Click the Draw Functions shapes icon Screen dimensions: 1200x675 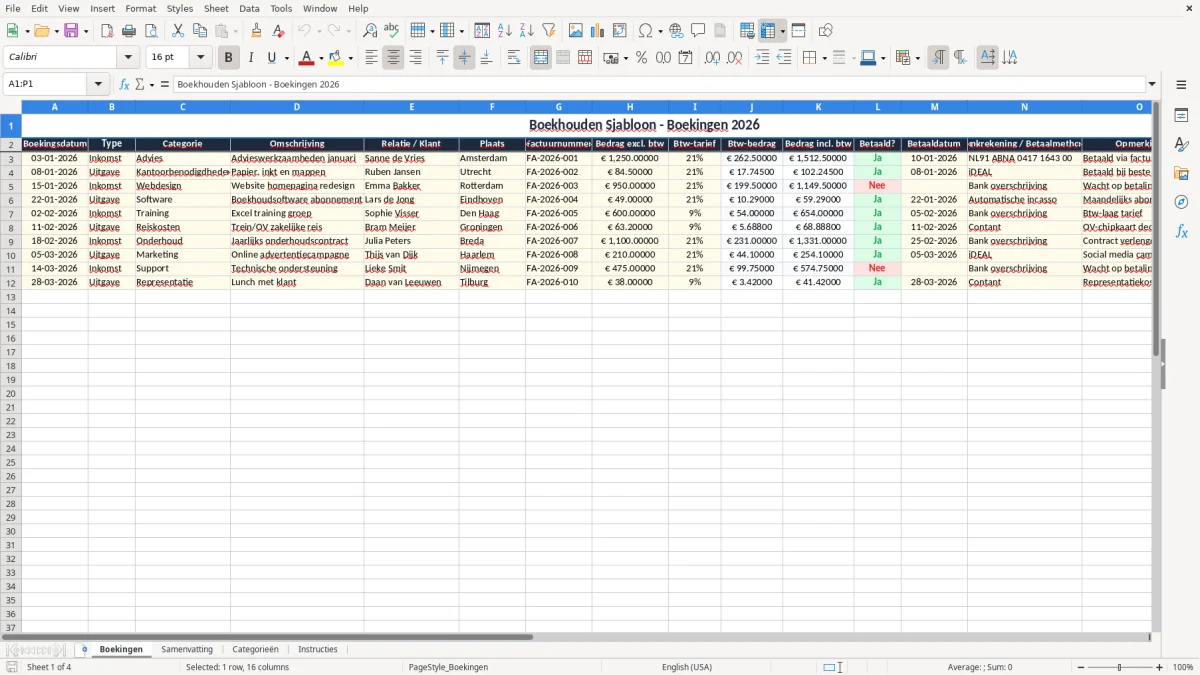click(x=825, y=31)
